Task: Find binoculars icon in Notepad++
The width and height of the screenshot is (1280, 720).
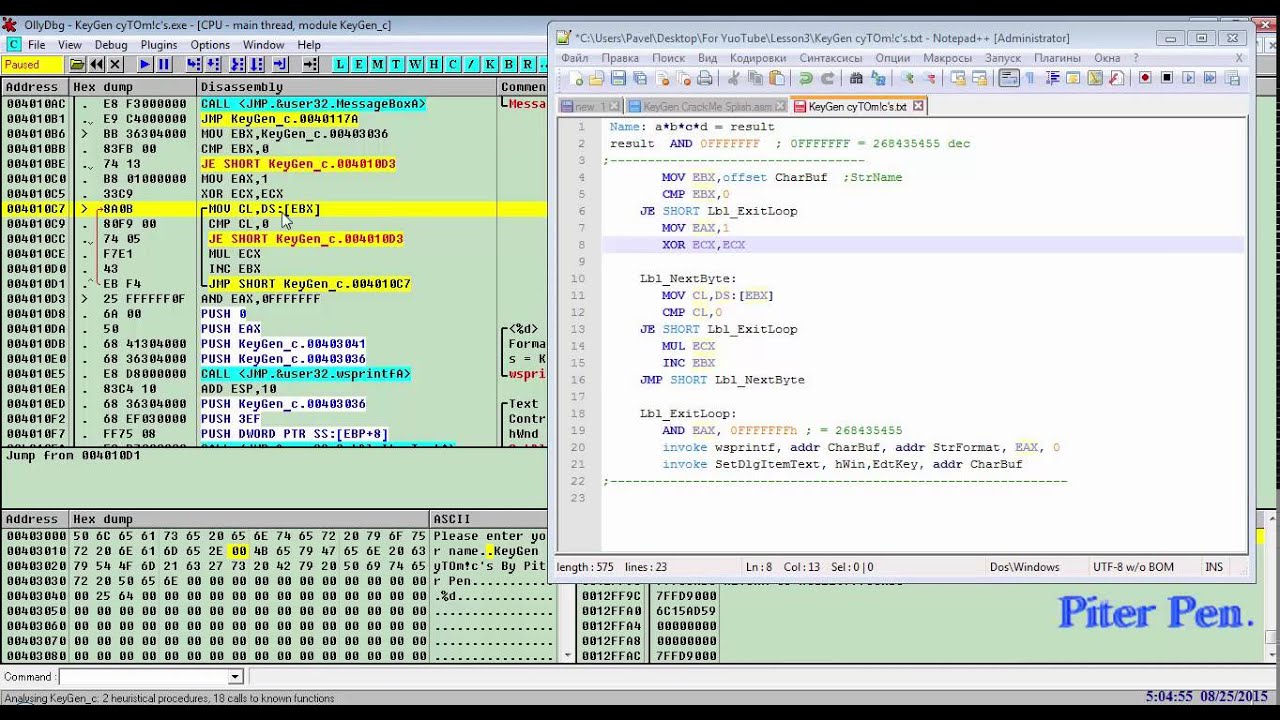Action: 855,78
